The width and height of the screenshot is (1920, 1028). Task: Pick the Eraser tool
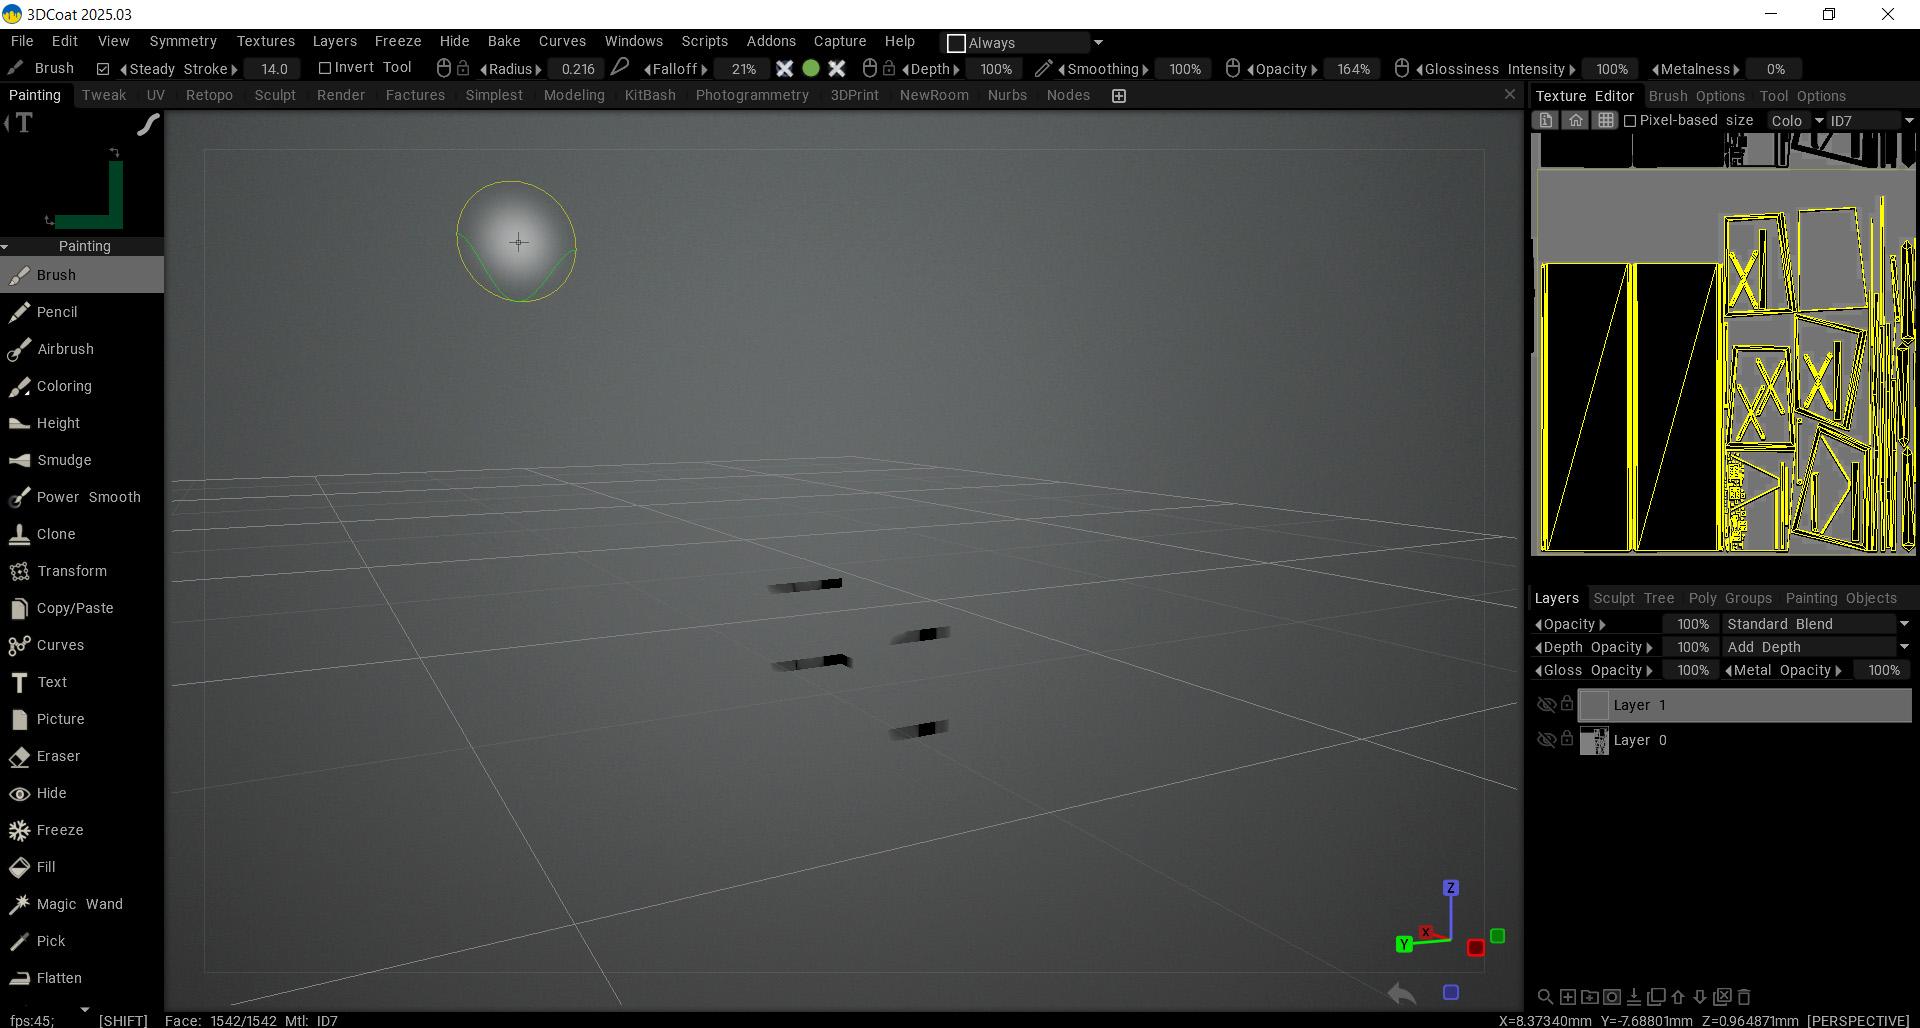click(58, 756)
